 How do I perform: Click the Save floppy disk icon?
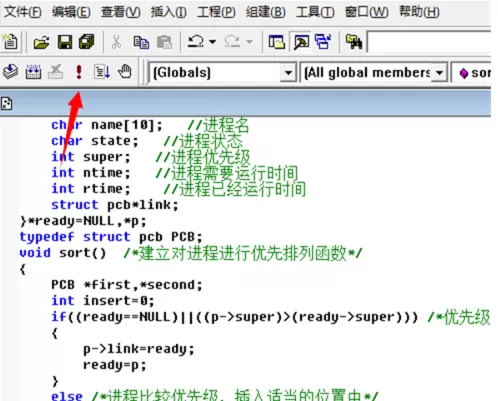pyautogui.click(x=65, y=42)
